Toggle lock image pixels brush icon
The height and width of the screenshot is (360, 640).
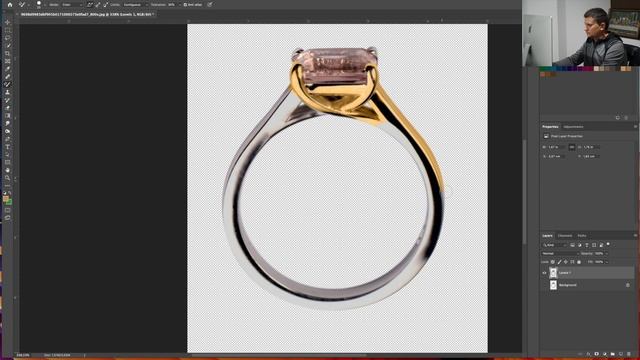[559, 262]
